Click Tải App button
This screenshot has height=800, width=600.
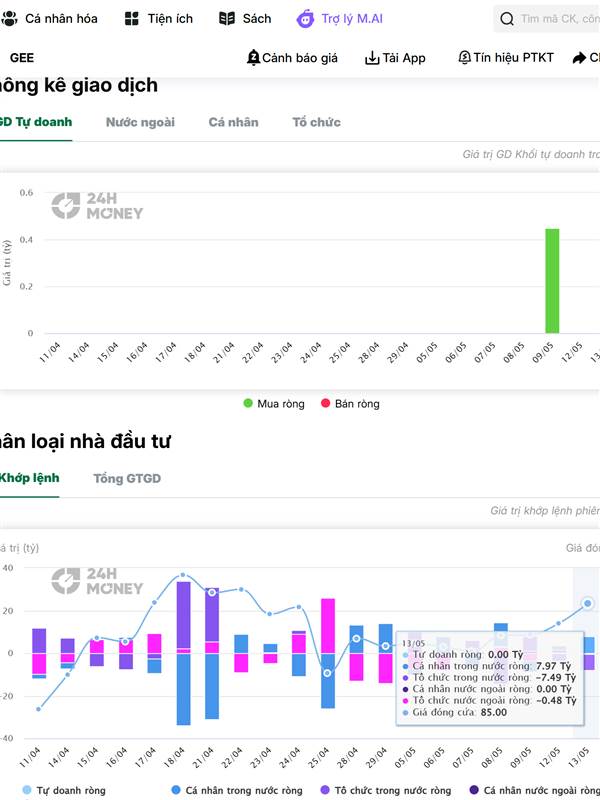coord(395,58)
